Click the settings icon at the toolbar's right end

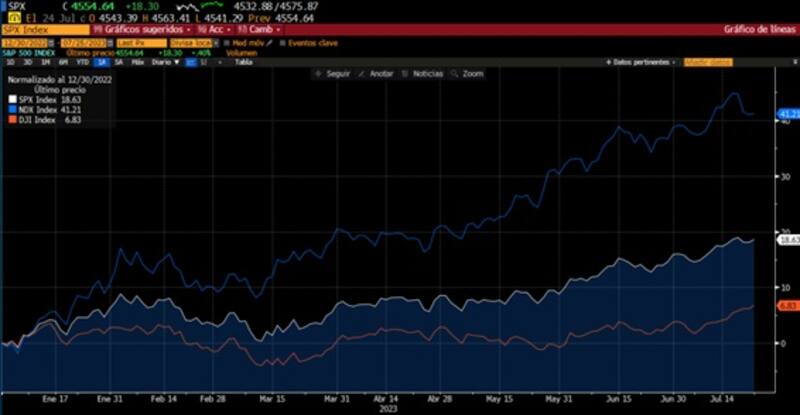tap(789, 62)
